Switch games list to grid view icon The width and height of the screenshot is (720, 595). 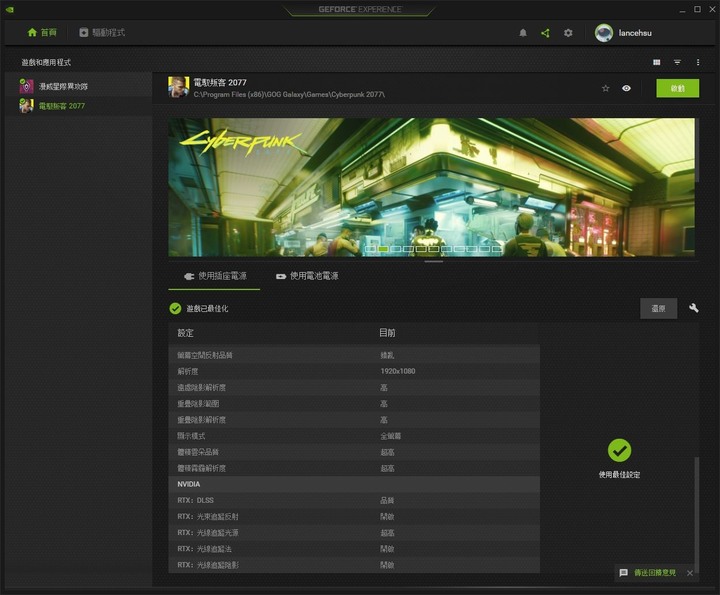click(657, 62)
